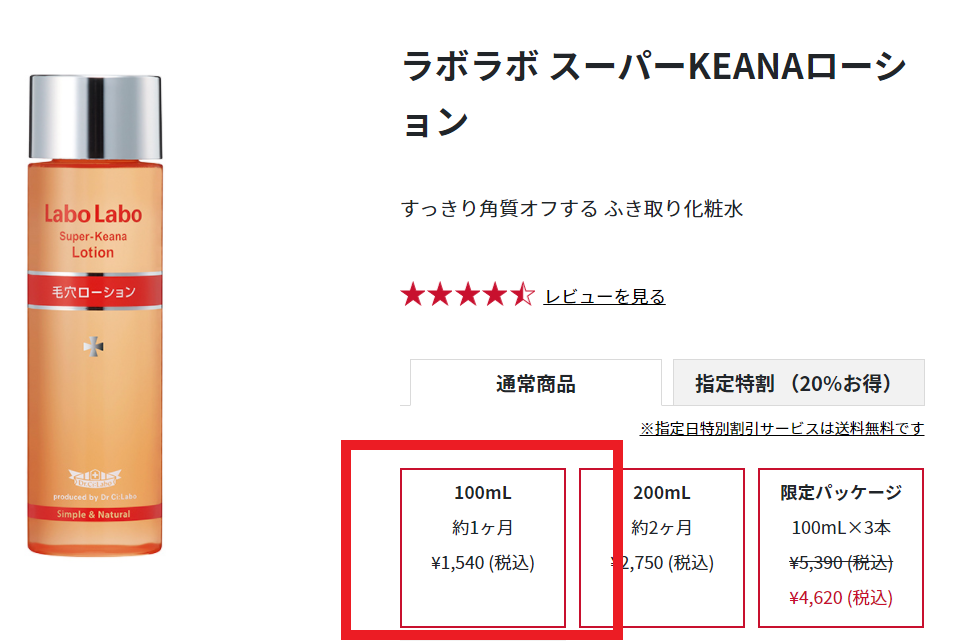This screenshot has width=961, height=641.
Task: Open the 指定日特別割引サービス free shipping note
Action: (x=782, y=428)
